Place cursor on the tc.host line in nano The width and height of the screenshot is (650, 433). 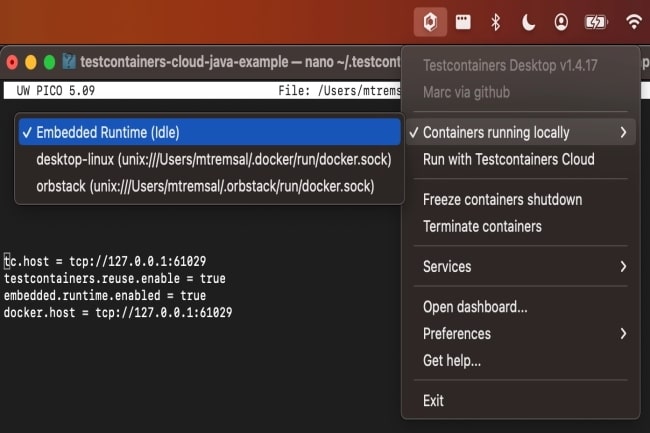(105, 261)
